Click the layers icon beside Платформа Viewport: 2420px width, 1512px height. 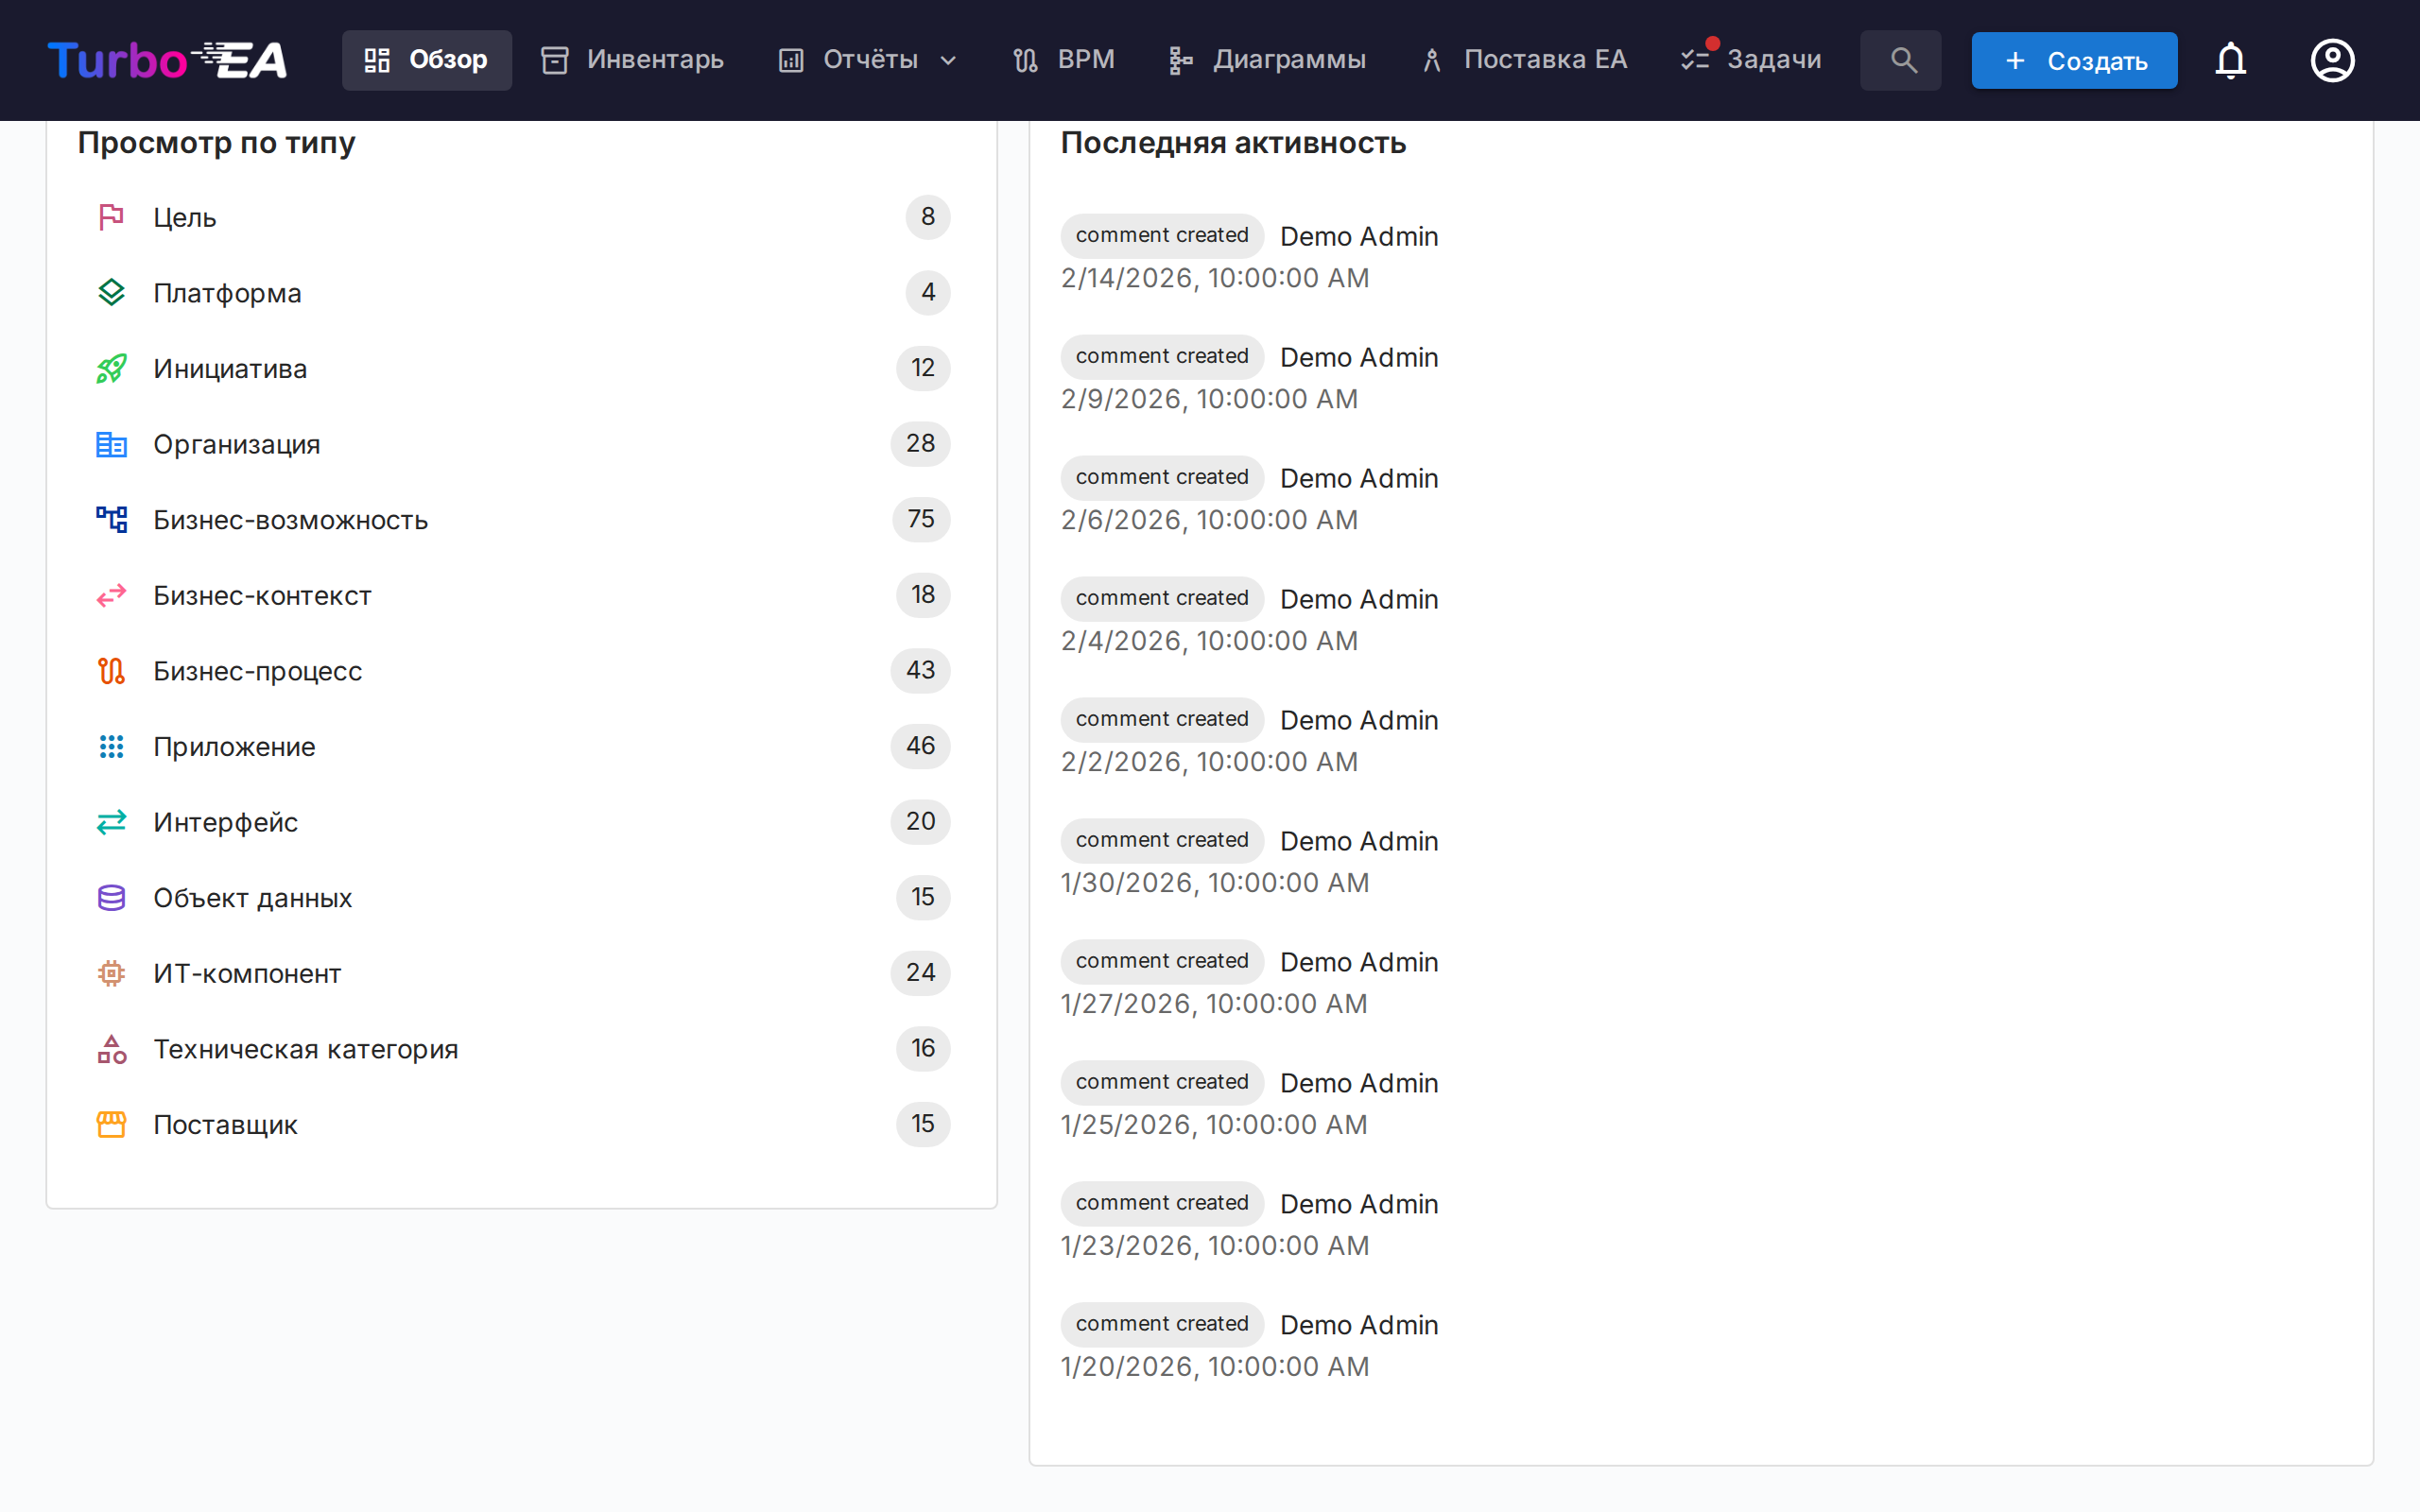click(111, 293)
